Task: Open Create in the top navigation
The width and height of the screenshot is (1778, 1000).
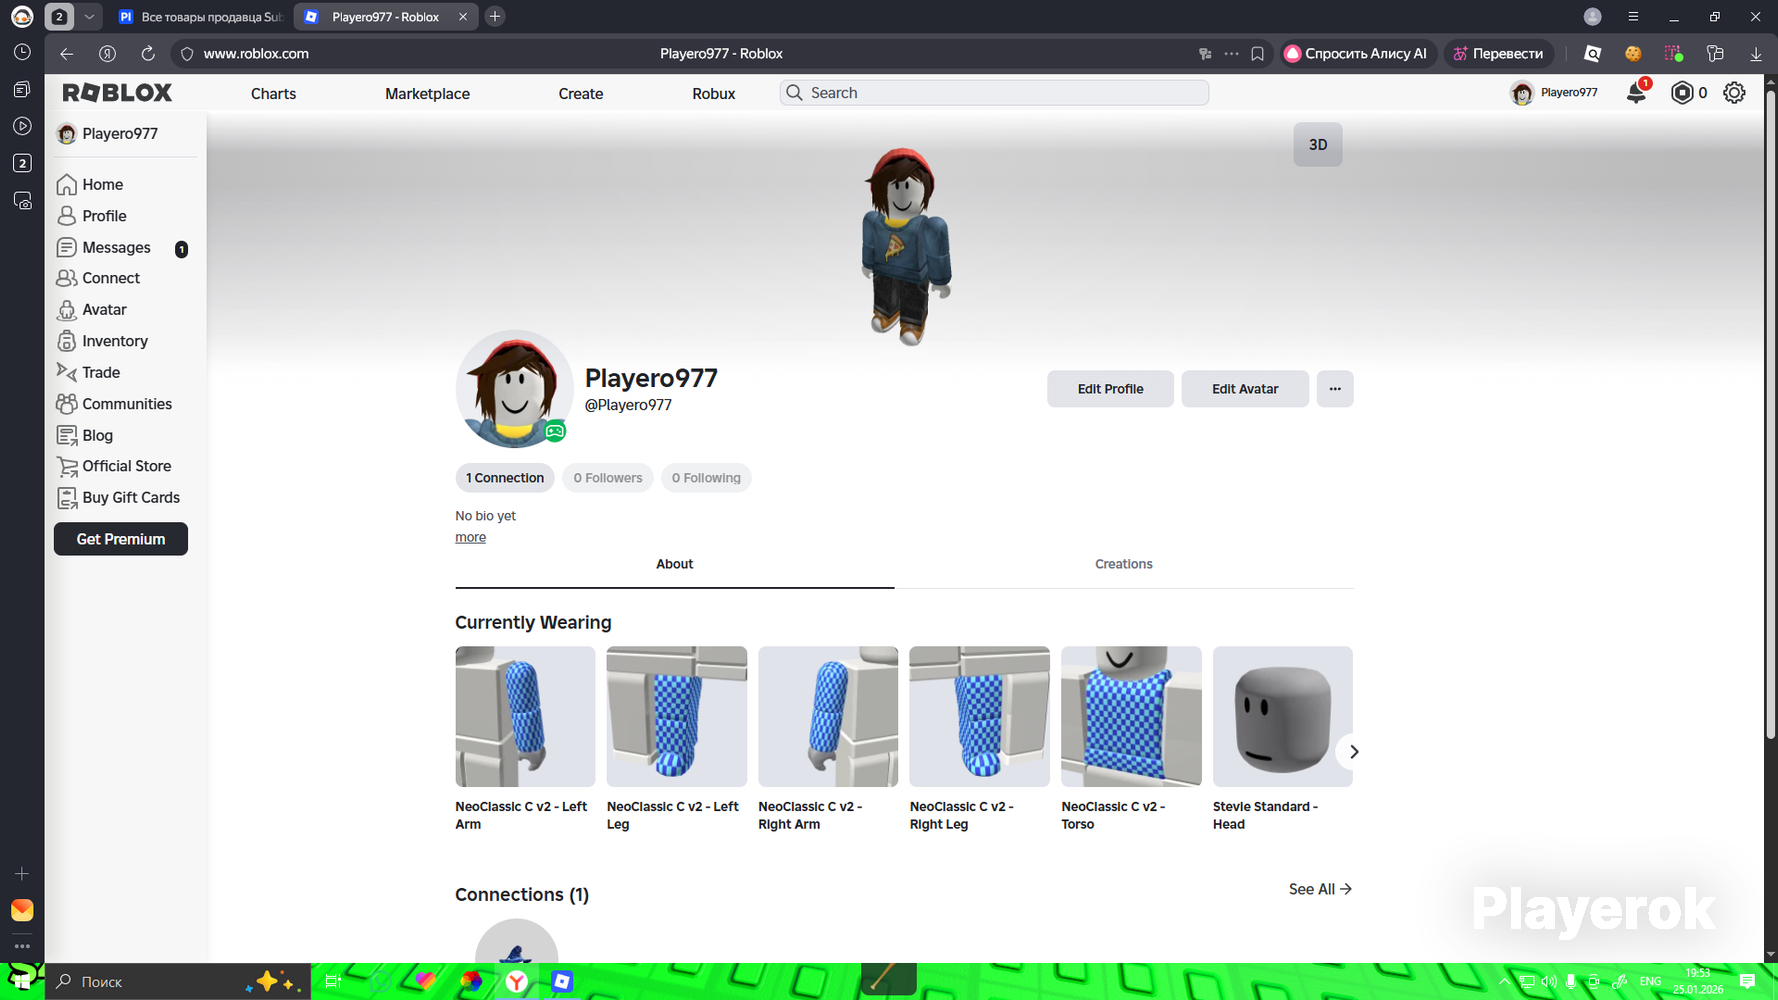Action: coord(580,94)
